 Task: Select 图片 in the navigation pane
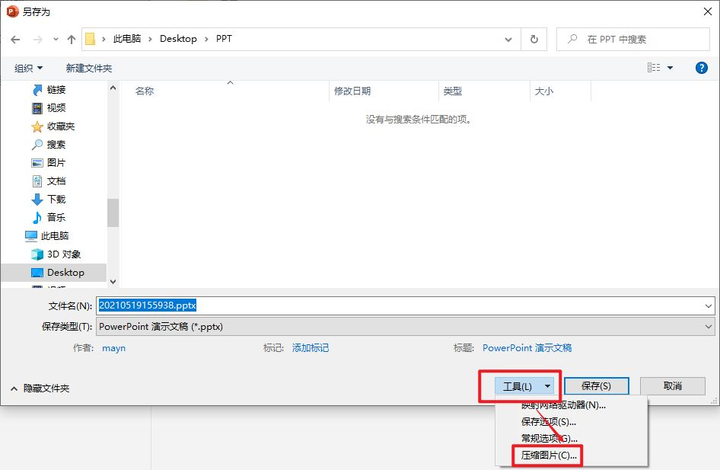point(55,163)
